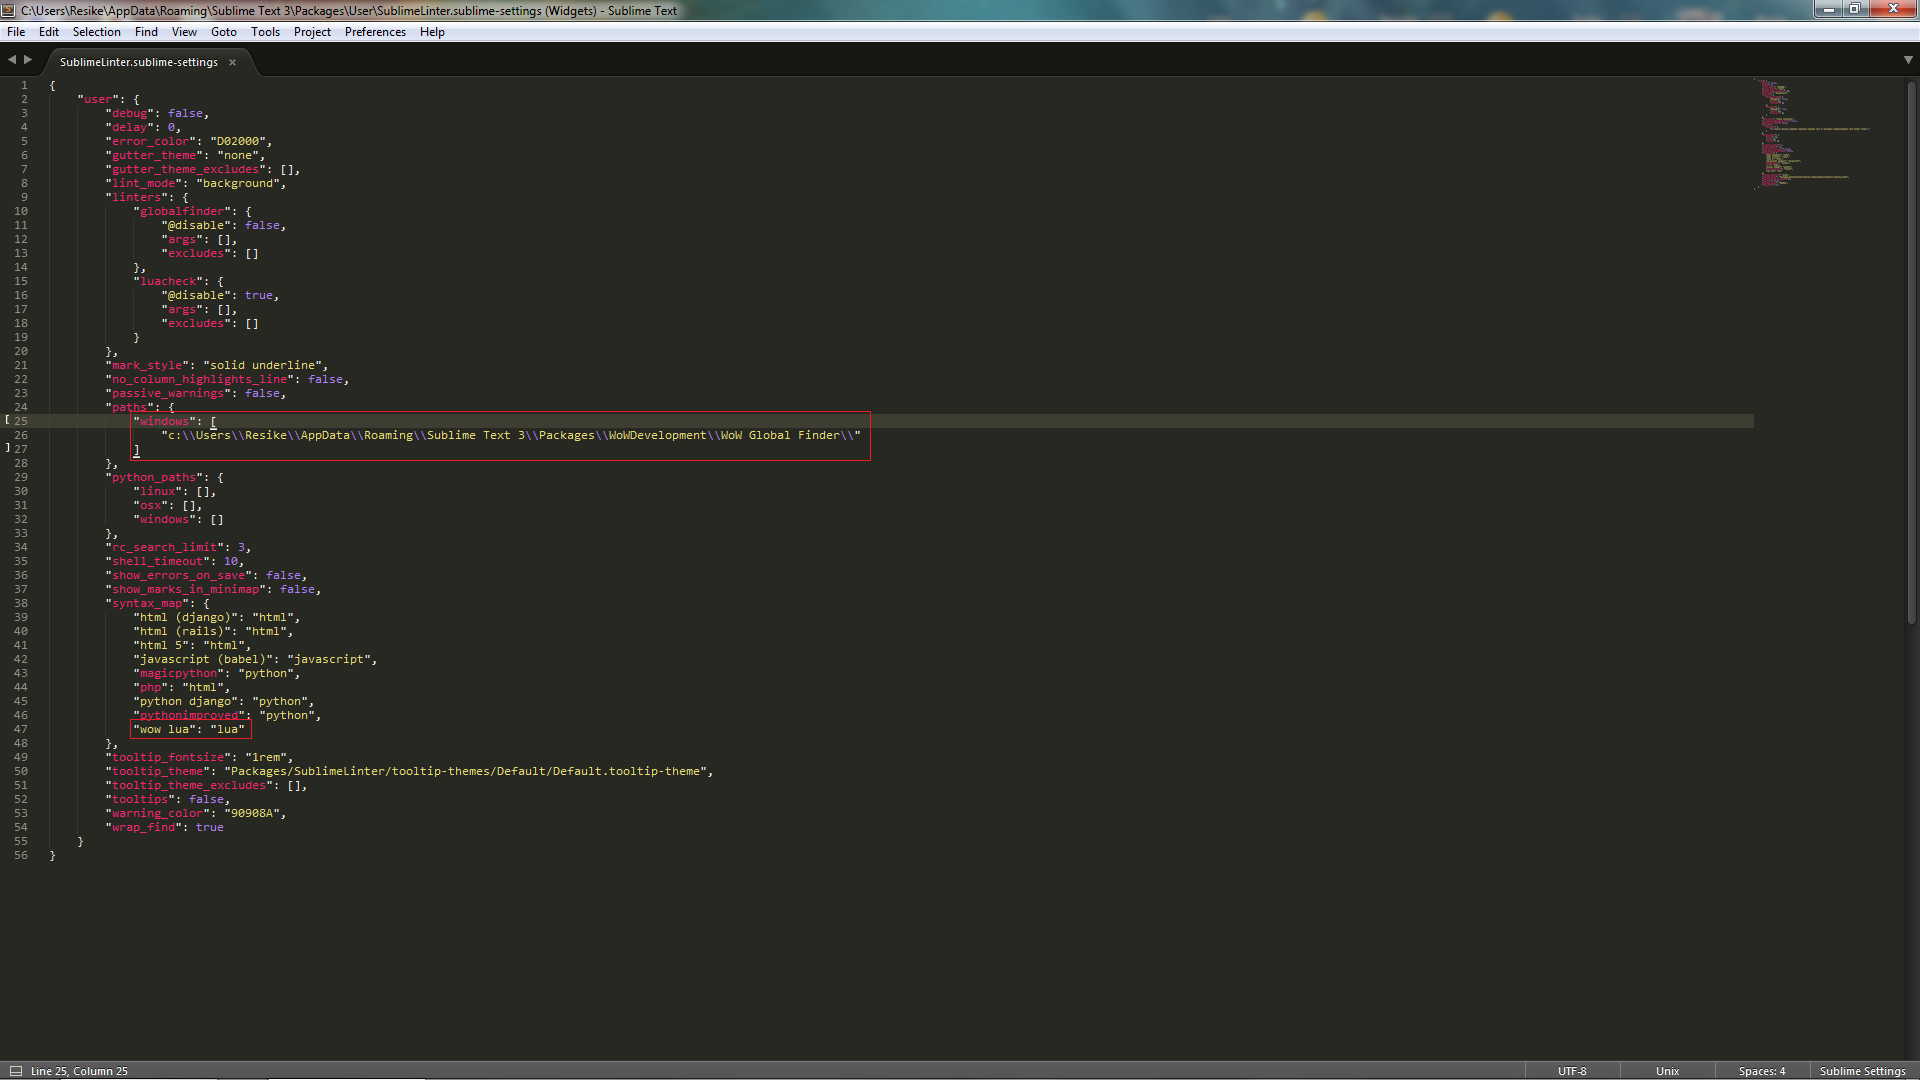1920x1080 pixels.
Task: Close the SublimeLinter.sublime-settings tab
Action: 232,62
